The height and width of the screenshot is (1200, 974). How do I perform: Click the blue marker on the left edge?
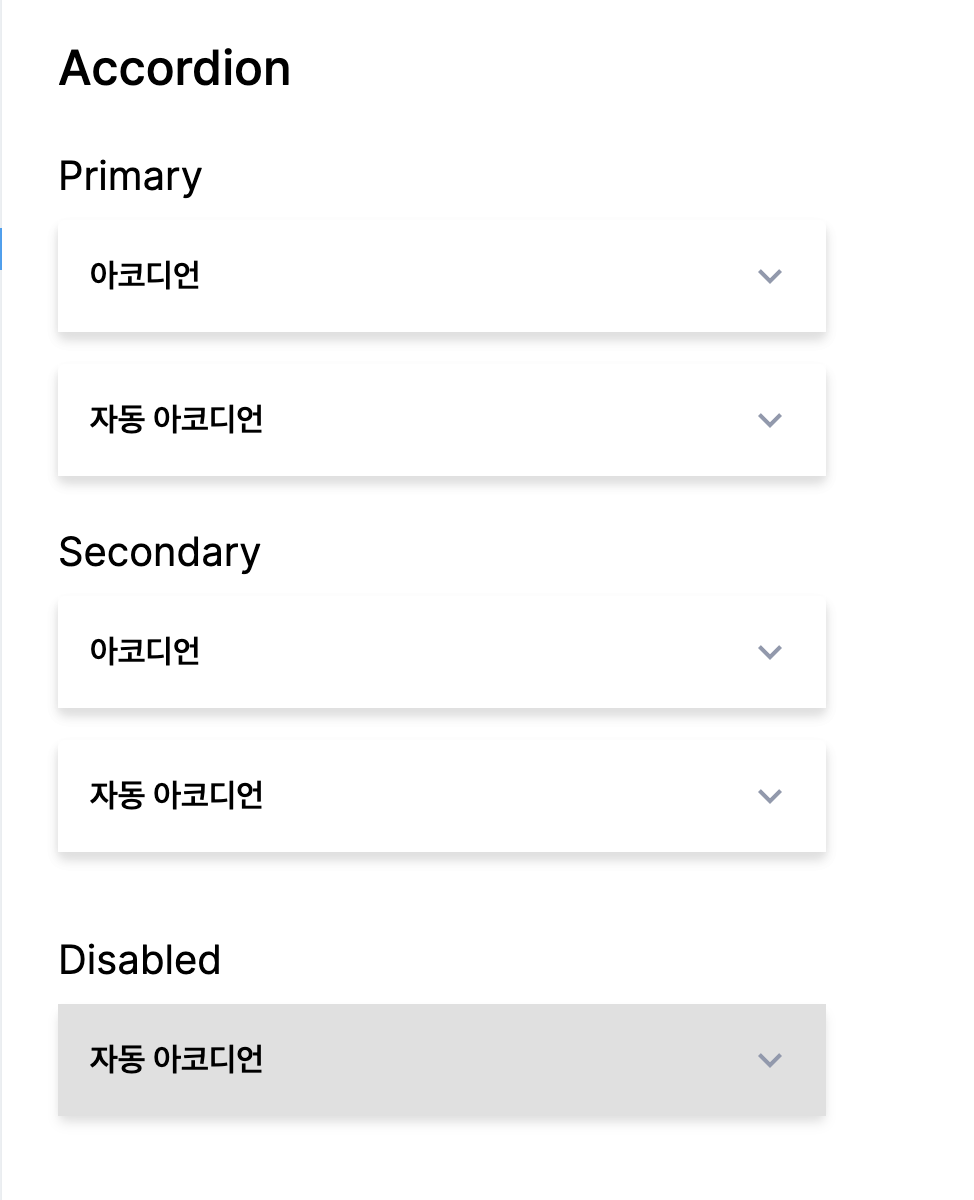[1, 249]
